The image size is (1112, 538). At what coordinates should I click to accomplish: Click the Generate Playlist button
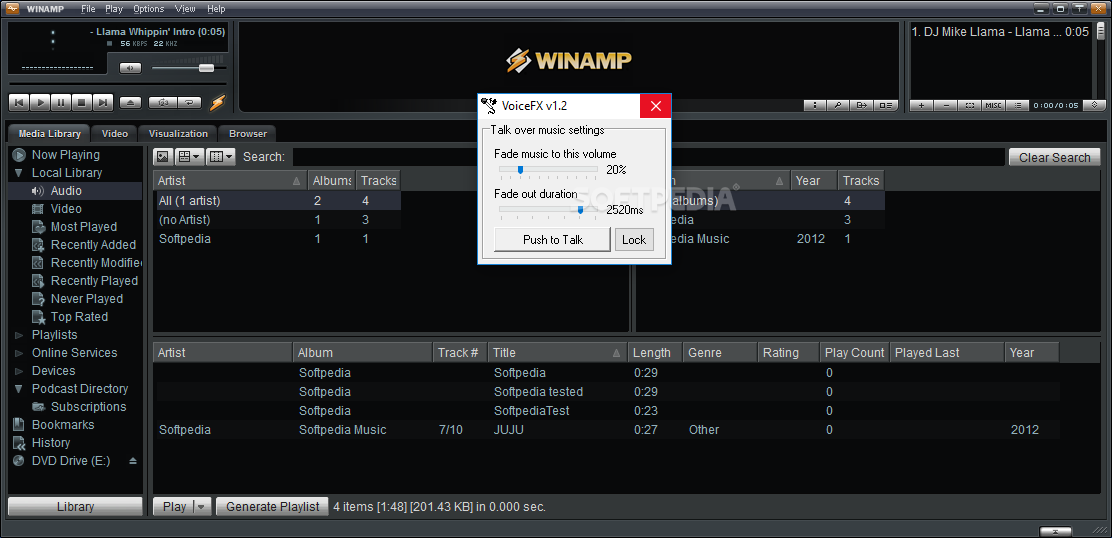pos(272,507)
